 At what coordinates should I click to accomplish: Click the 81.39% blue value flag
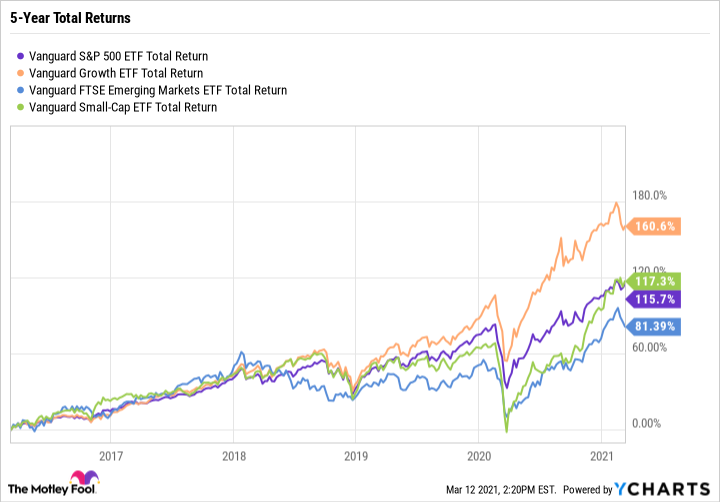[654, 327]
